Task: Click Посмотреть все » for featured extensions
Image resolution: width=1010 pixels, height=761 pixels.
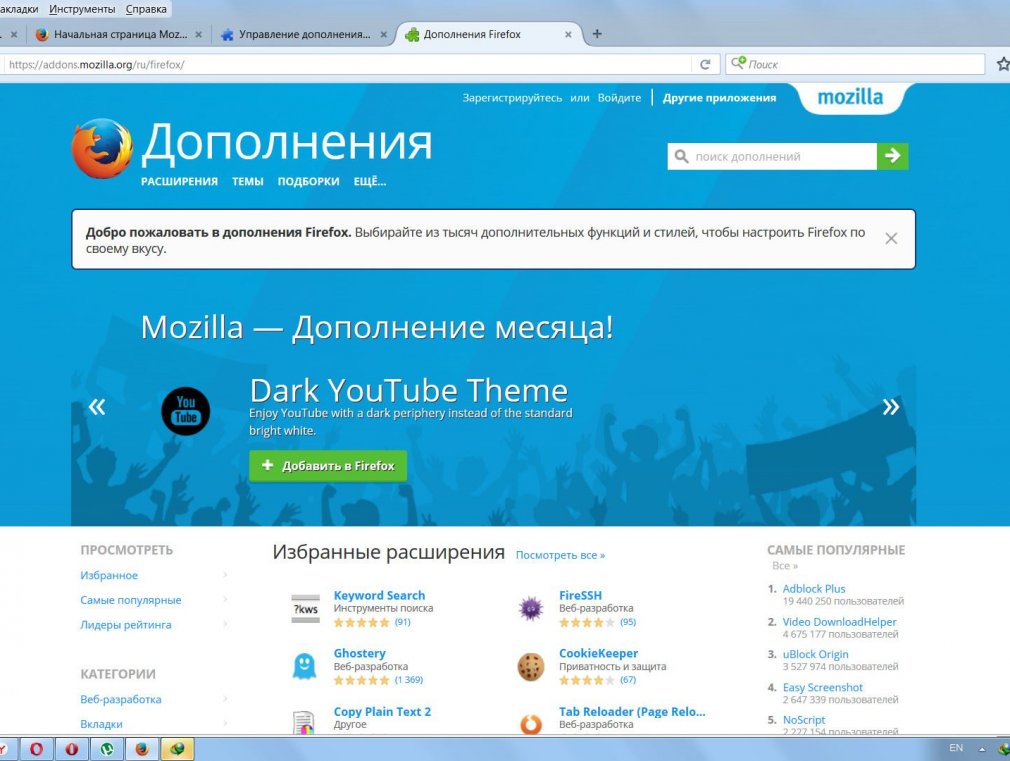Action: pyautogui.click(x=560, y=555)
